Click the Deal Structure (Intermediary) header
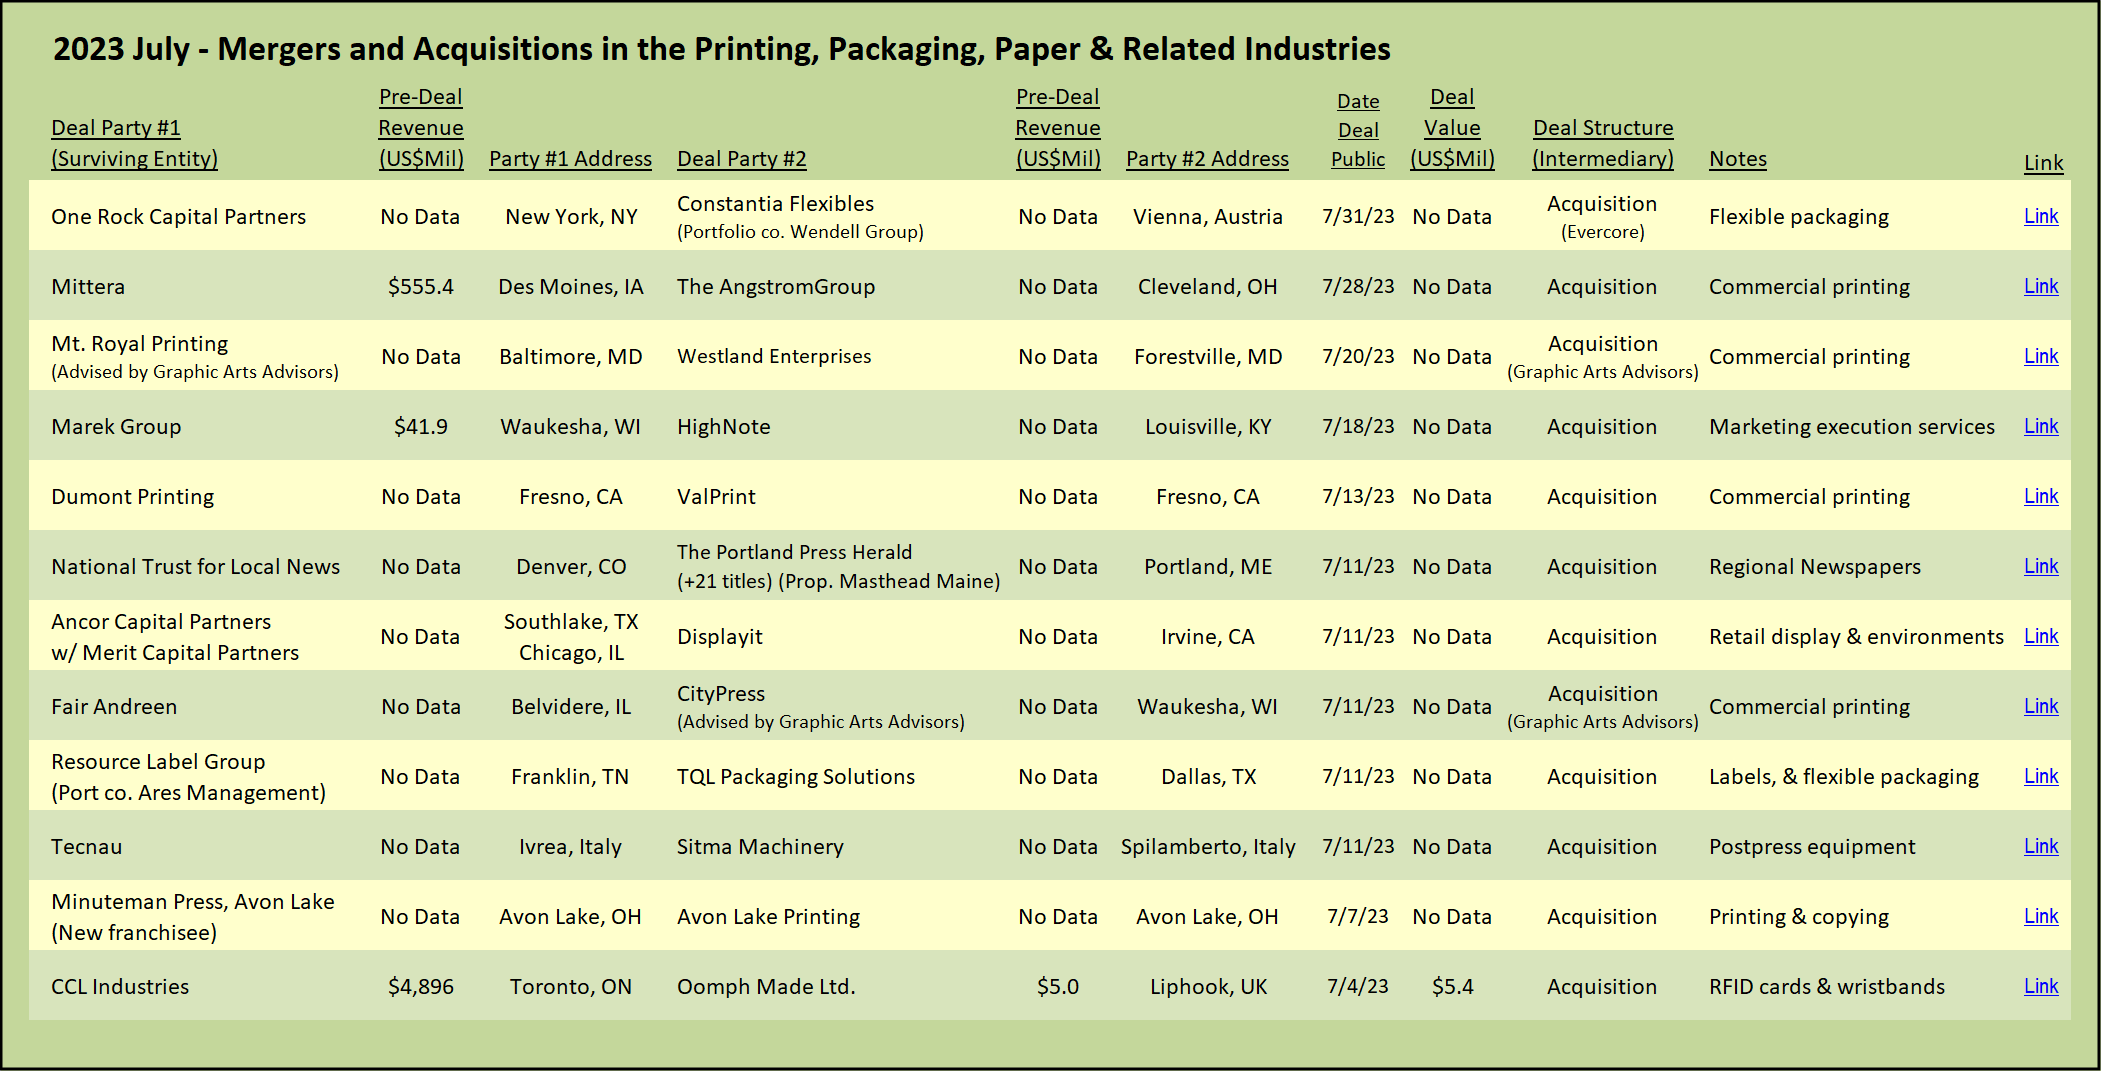Screen dimensions: 2101x1071 [1602, 143]
